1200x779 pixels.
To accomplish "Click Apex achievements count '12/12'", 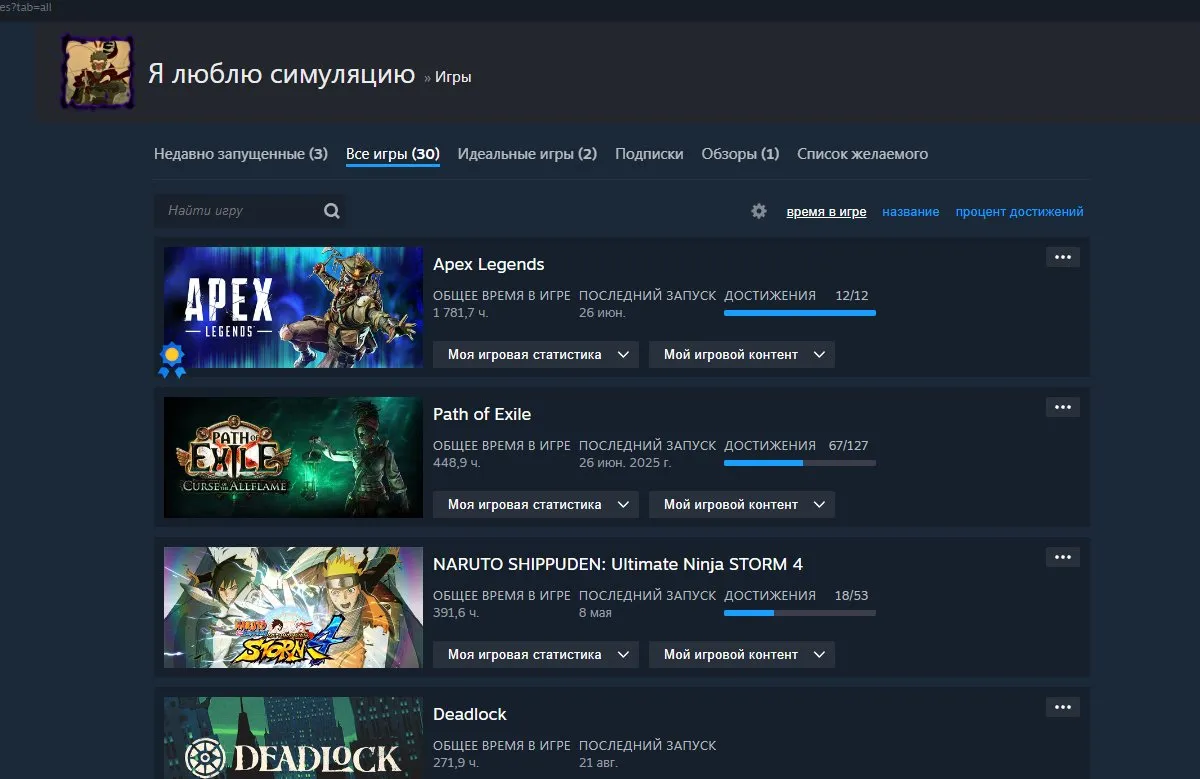I will [852, 295].
